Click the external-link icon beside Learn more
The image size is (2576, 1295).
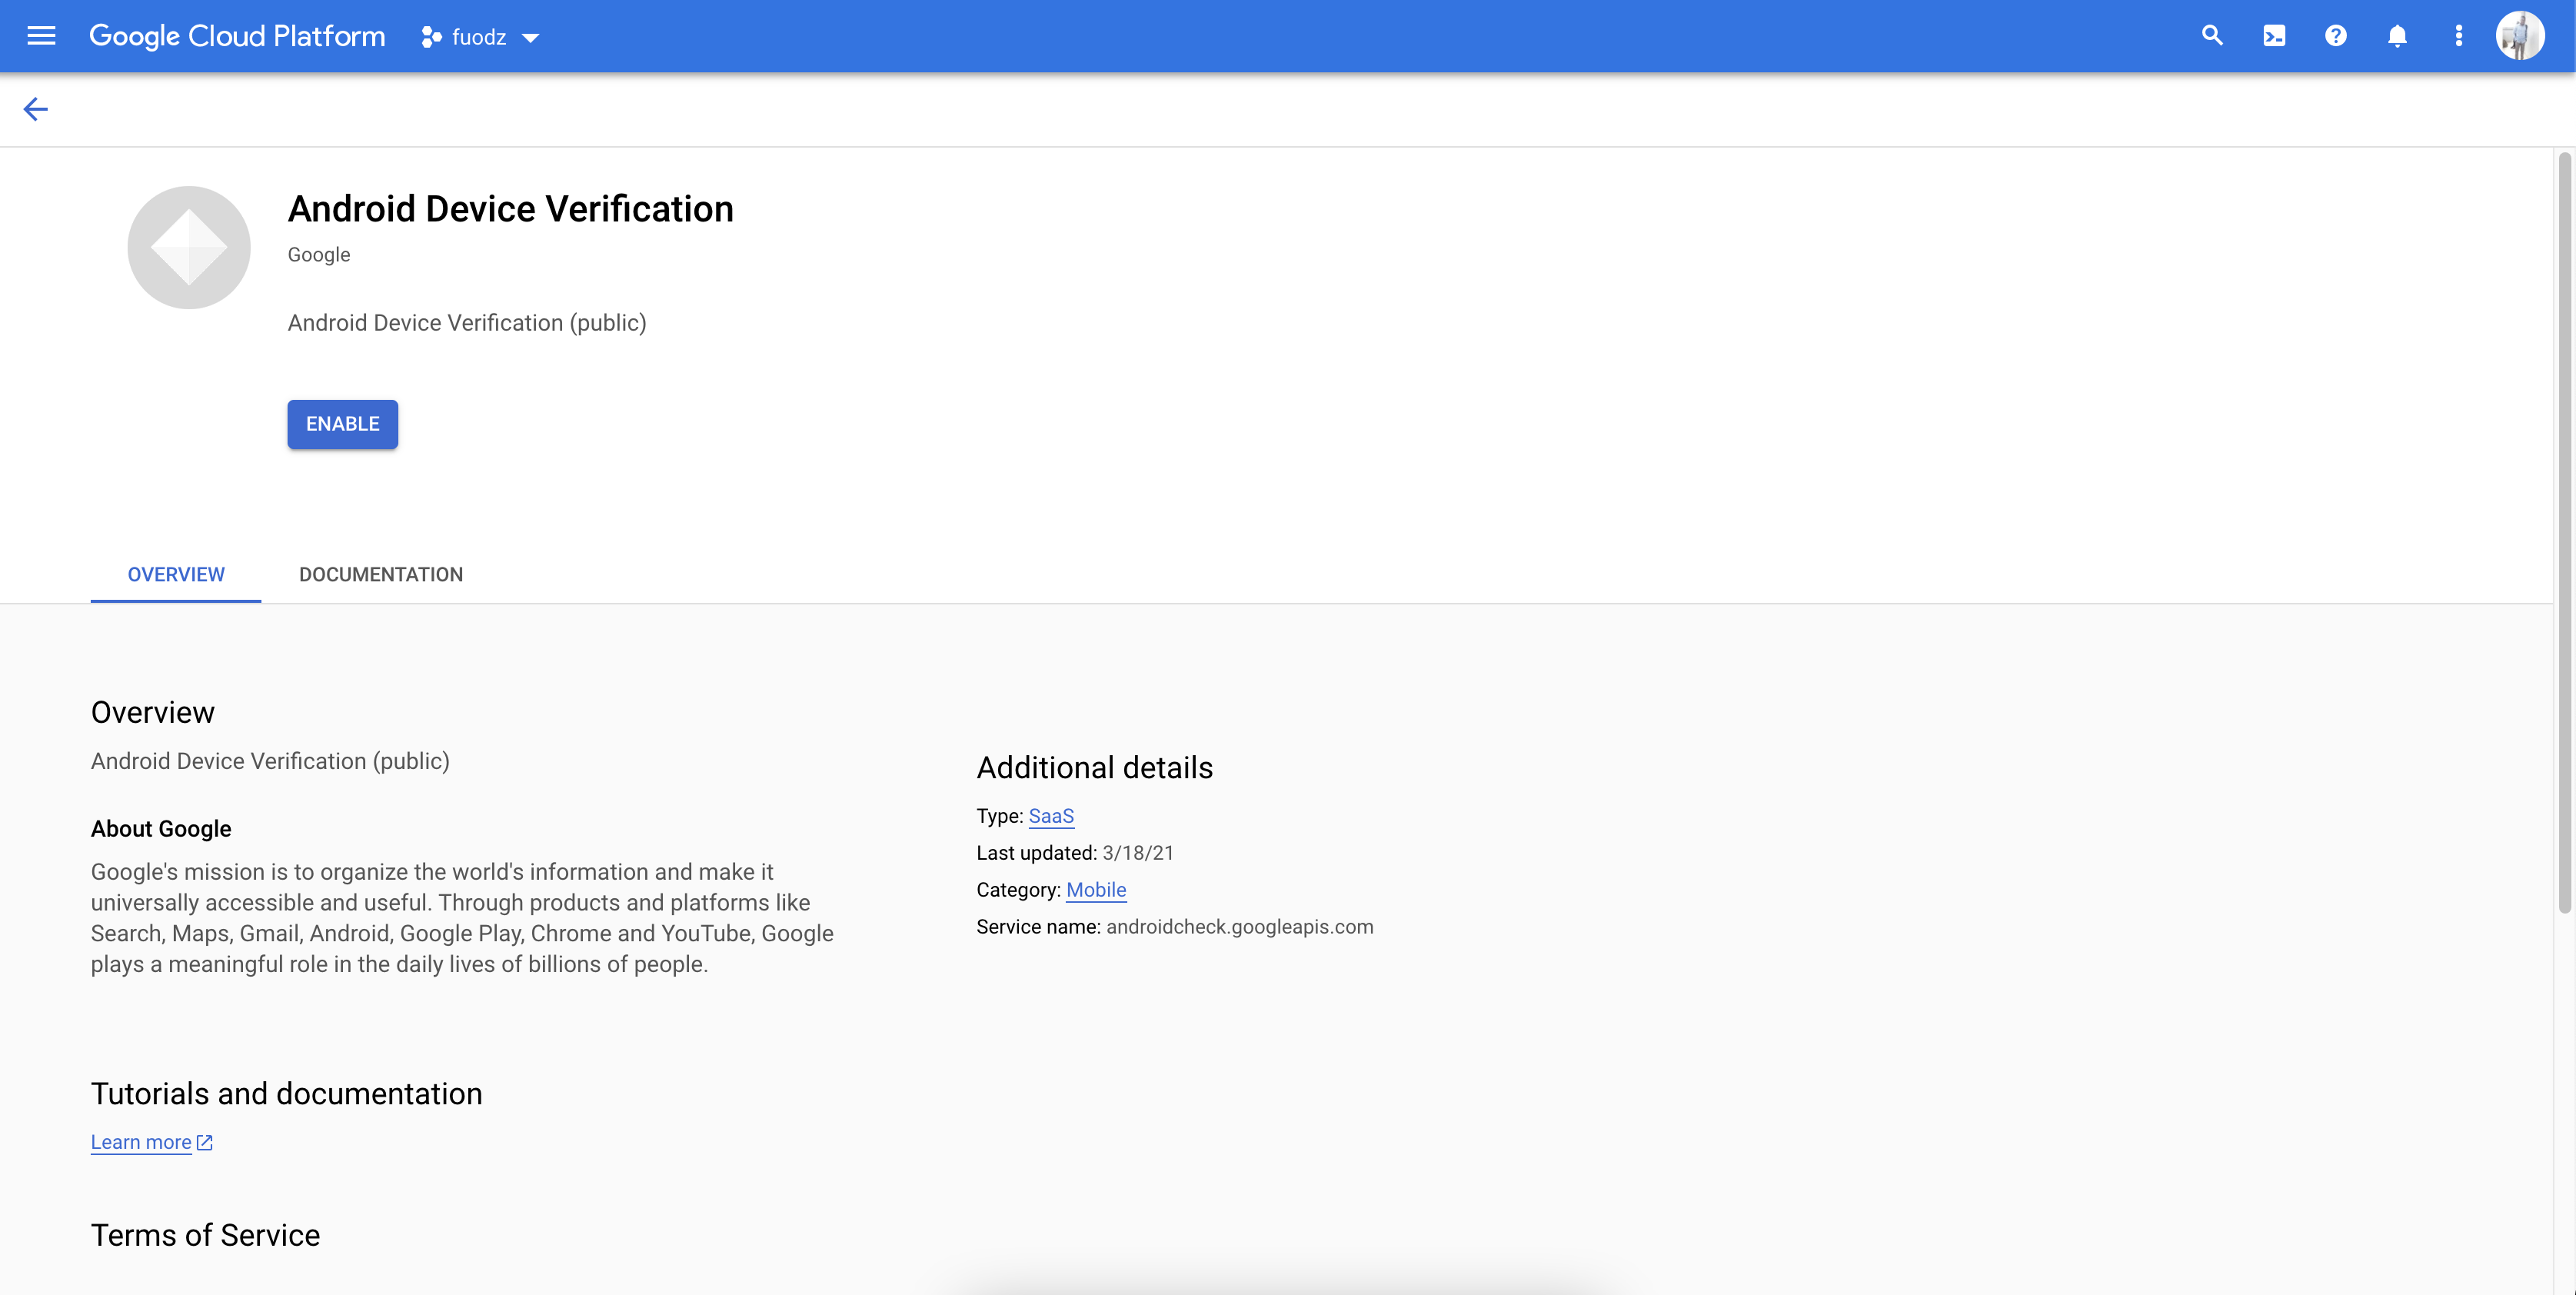205,1142
